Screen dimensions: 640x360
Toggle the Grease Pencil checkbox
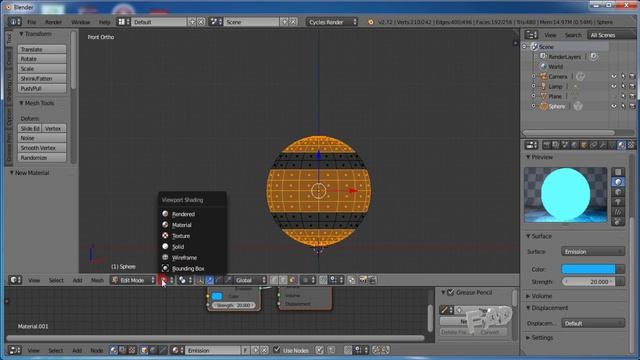click(451, 292)
